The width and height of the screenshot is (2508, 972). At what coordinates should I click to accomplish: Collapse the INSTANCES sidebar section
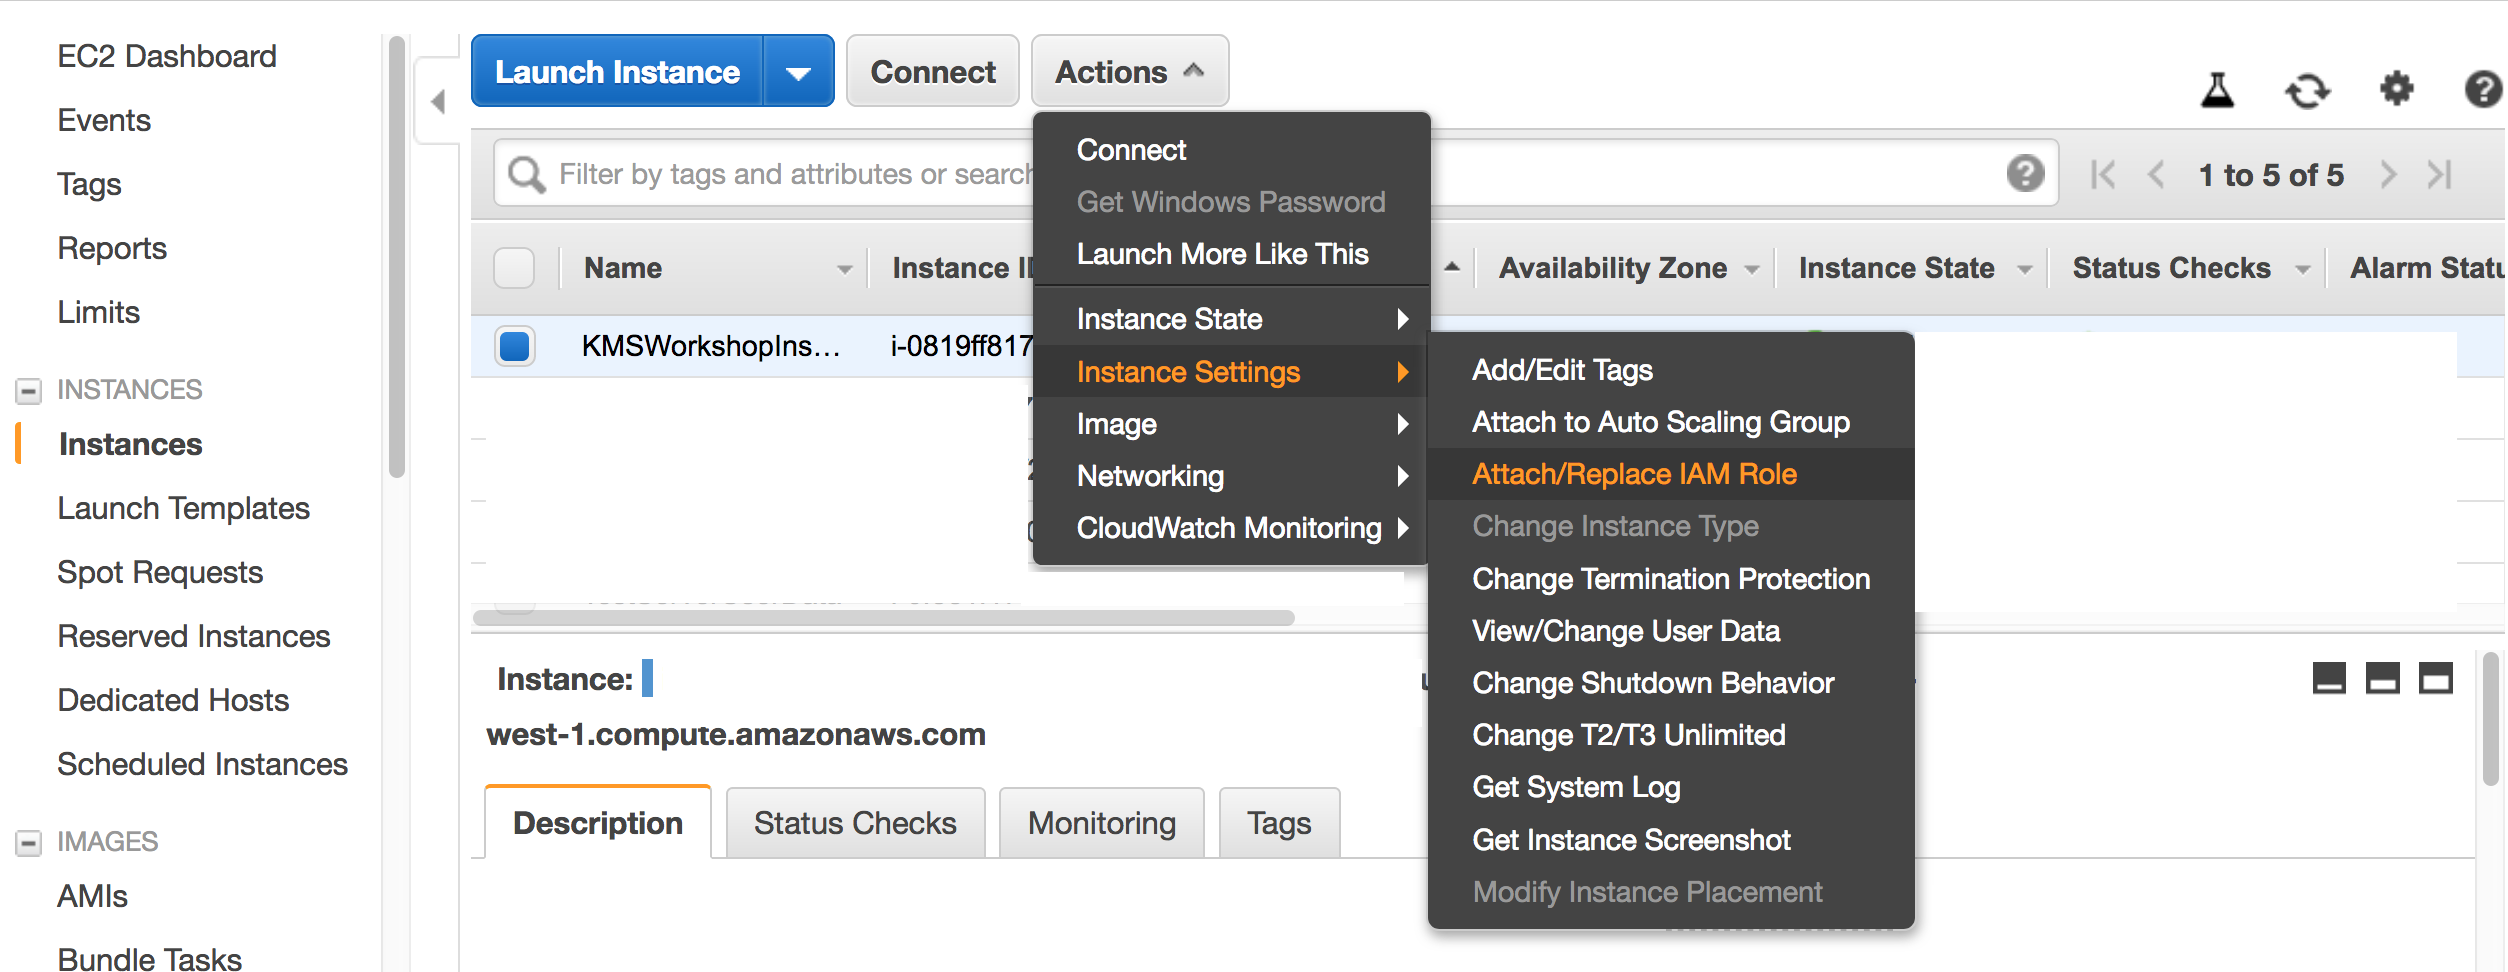pos(29,390)
